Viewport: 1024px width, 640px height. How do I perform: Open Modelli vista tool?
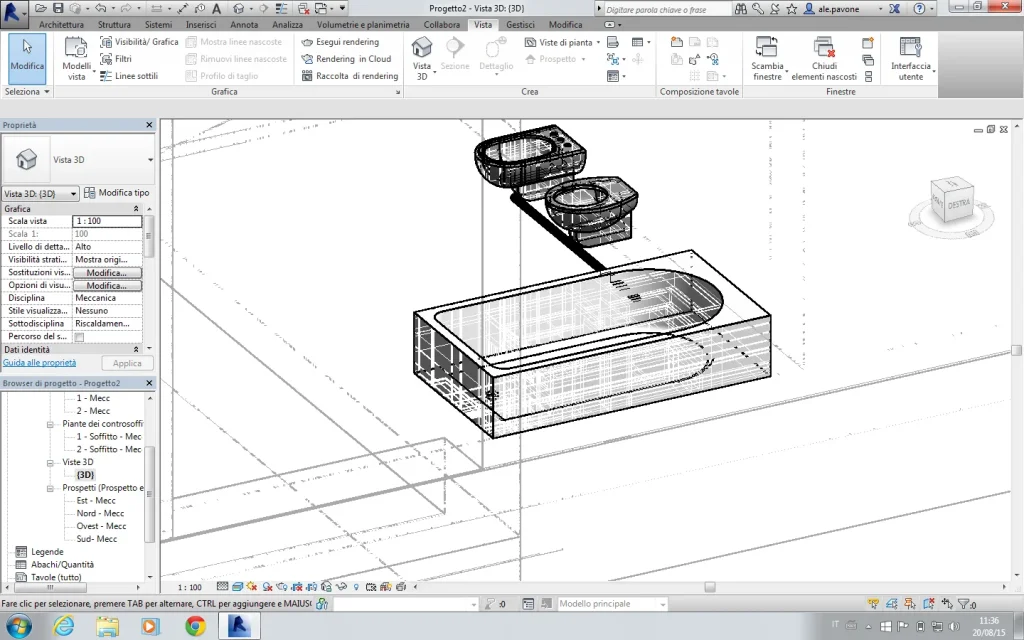[x=76, y=59]
